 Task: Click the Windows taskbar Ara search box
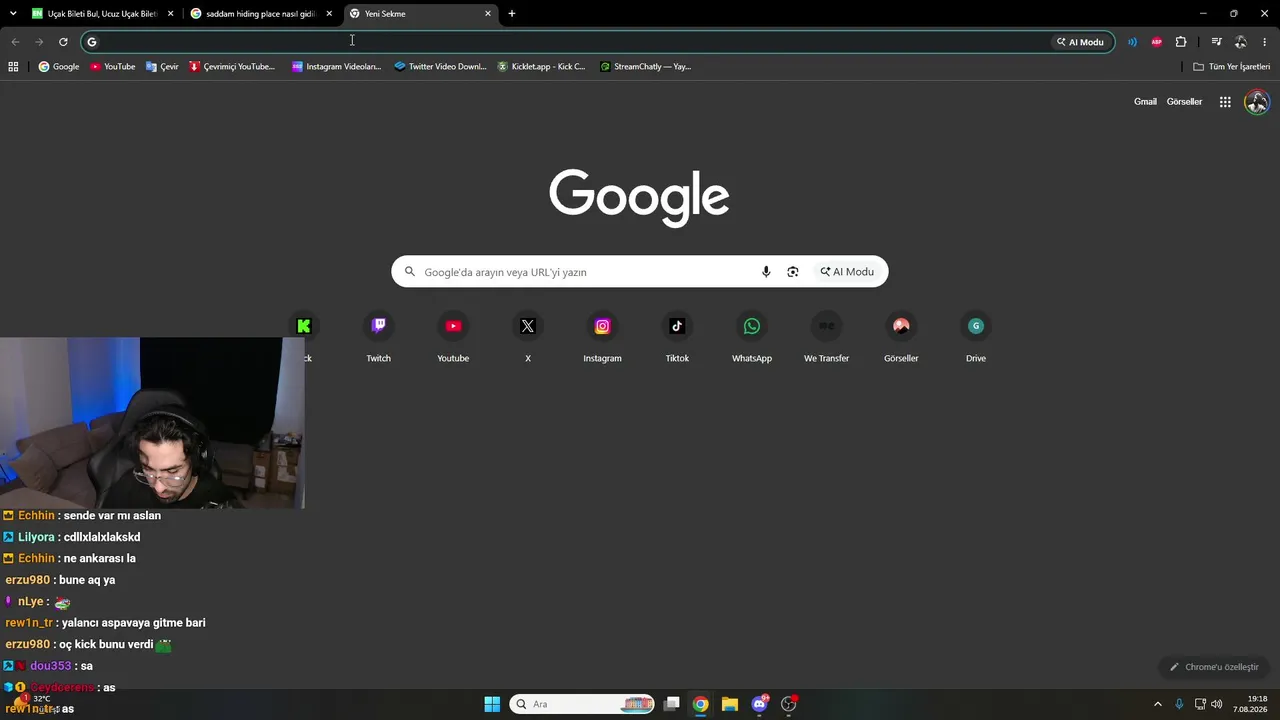[x=582, y=704]
